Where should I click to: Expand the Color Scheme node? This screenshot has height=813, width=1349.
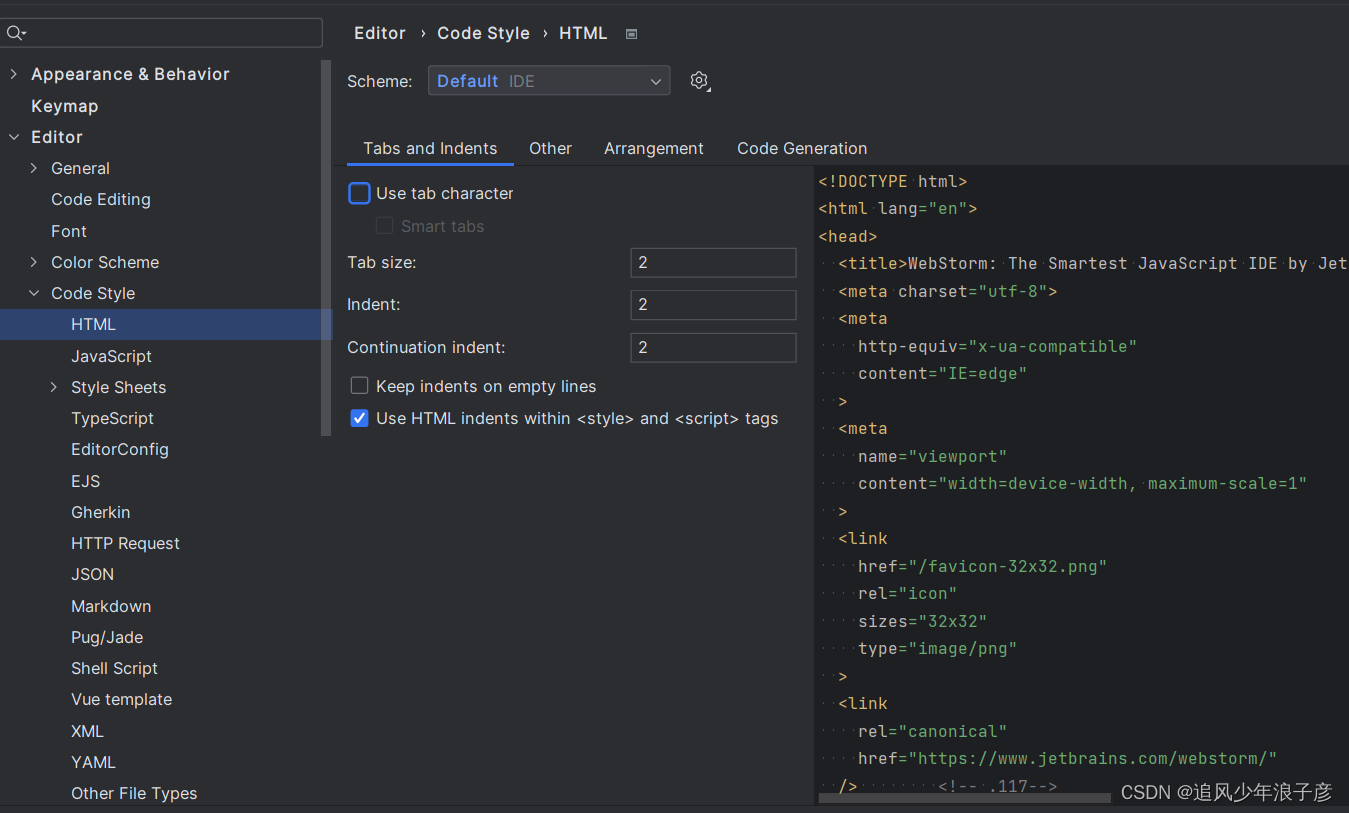(33, 262)
